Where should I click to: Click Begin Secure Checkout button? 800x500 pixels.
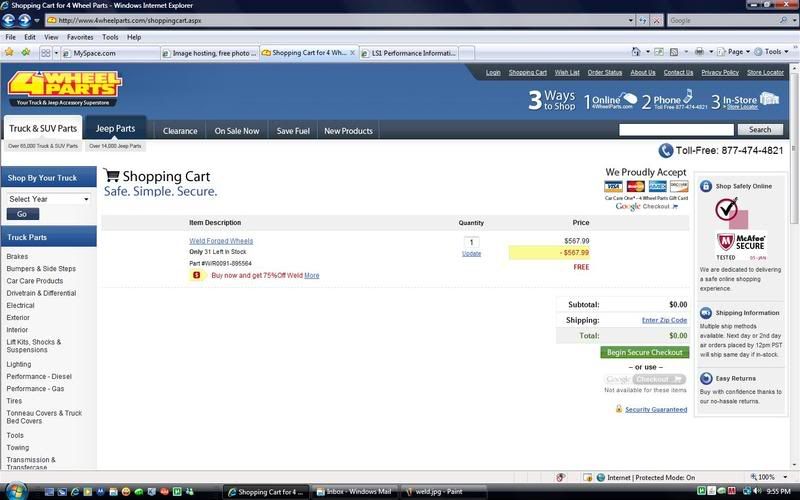[645, 352]
